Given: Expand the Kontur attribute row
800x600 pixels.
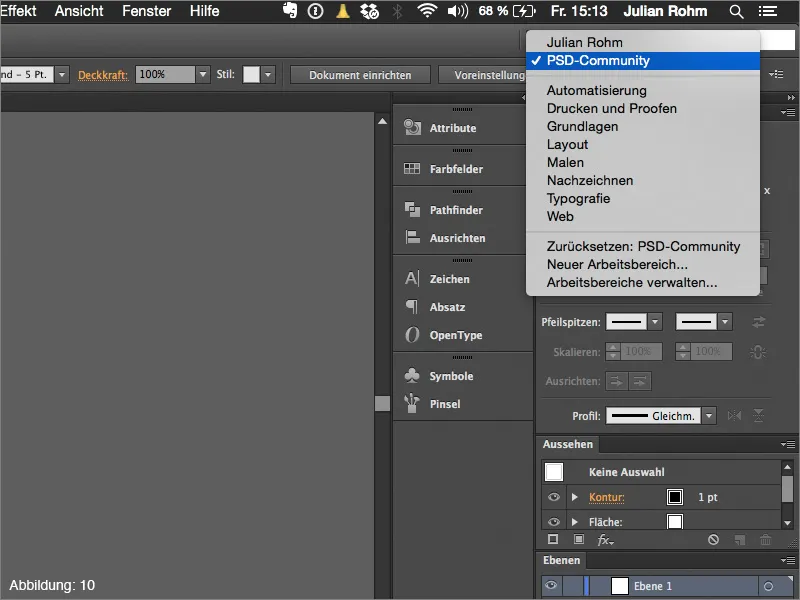Looking at the screenshot, I should point(575,497).
